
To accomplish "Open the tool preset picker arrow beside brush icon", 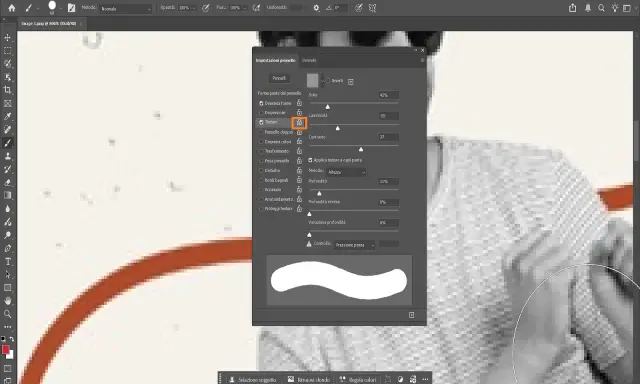I will (x=37, y=8).
